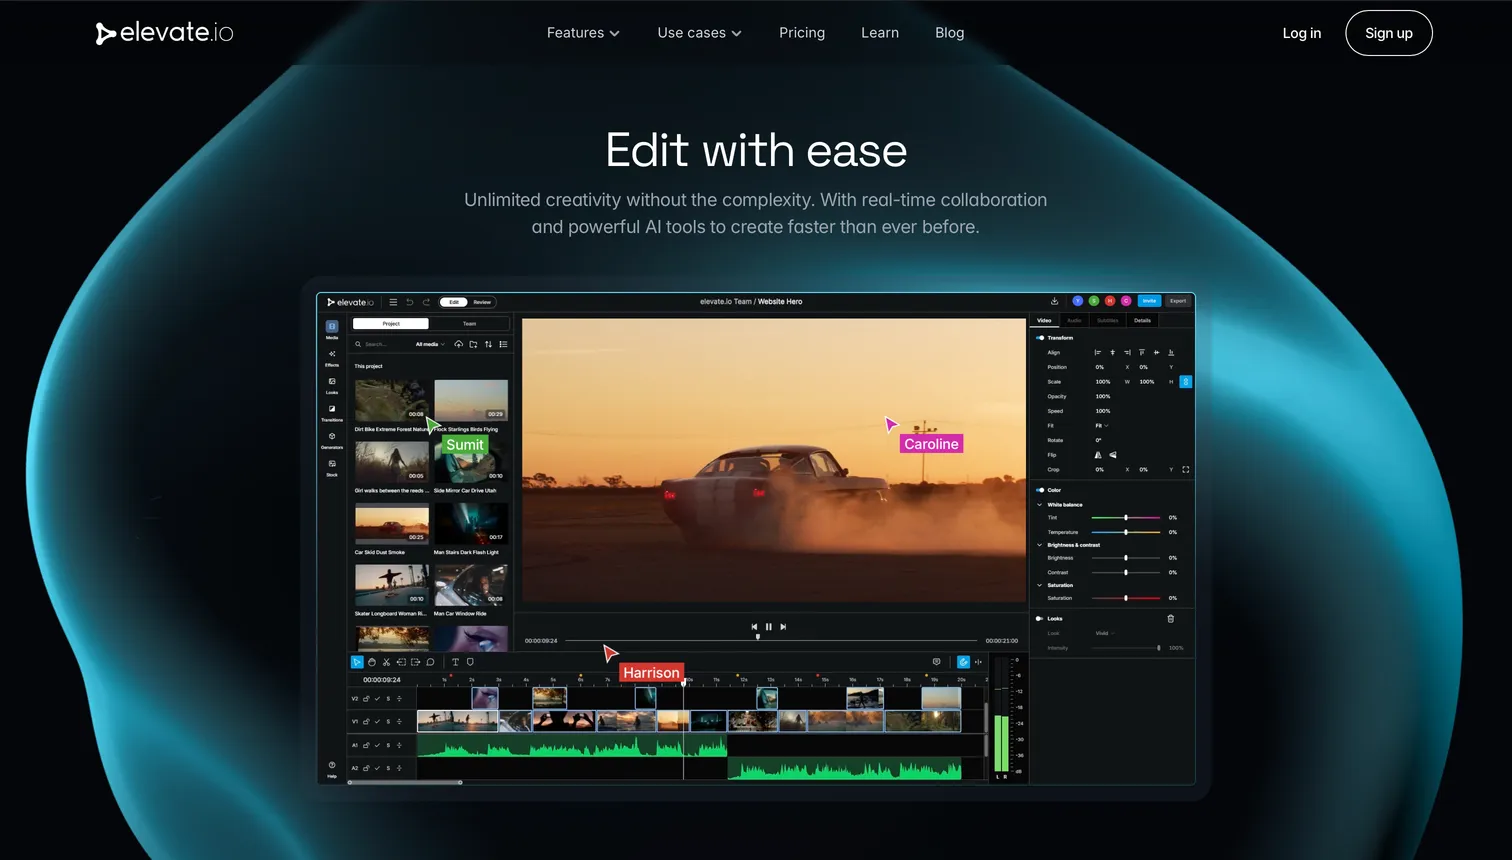Click Sign up in the top navigation
Screen dimensions: 1512x860
(x=1389, y=33)
